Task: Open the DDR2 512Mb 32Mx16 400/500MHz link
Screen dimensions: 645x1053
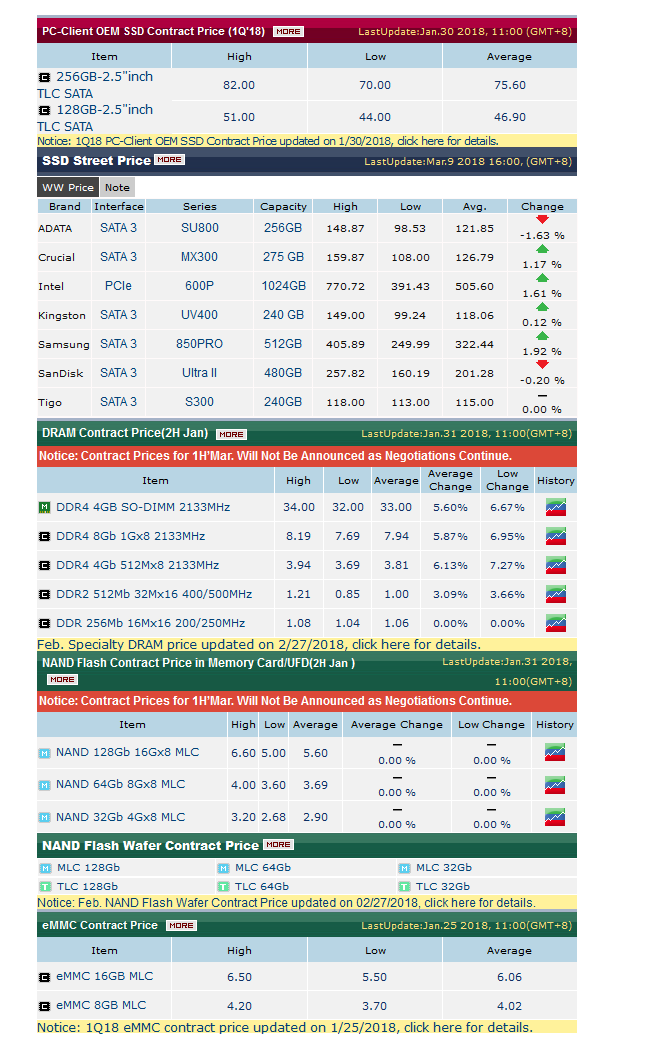Action: click(x=155, y=594)
